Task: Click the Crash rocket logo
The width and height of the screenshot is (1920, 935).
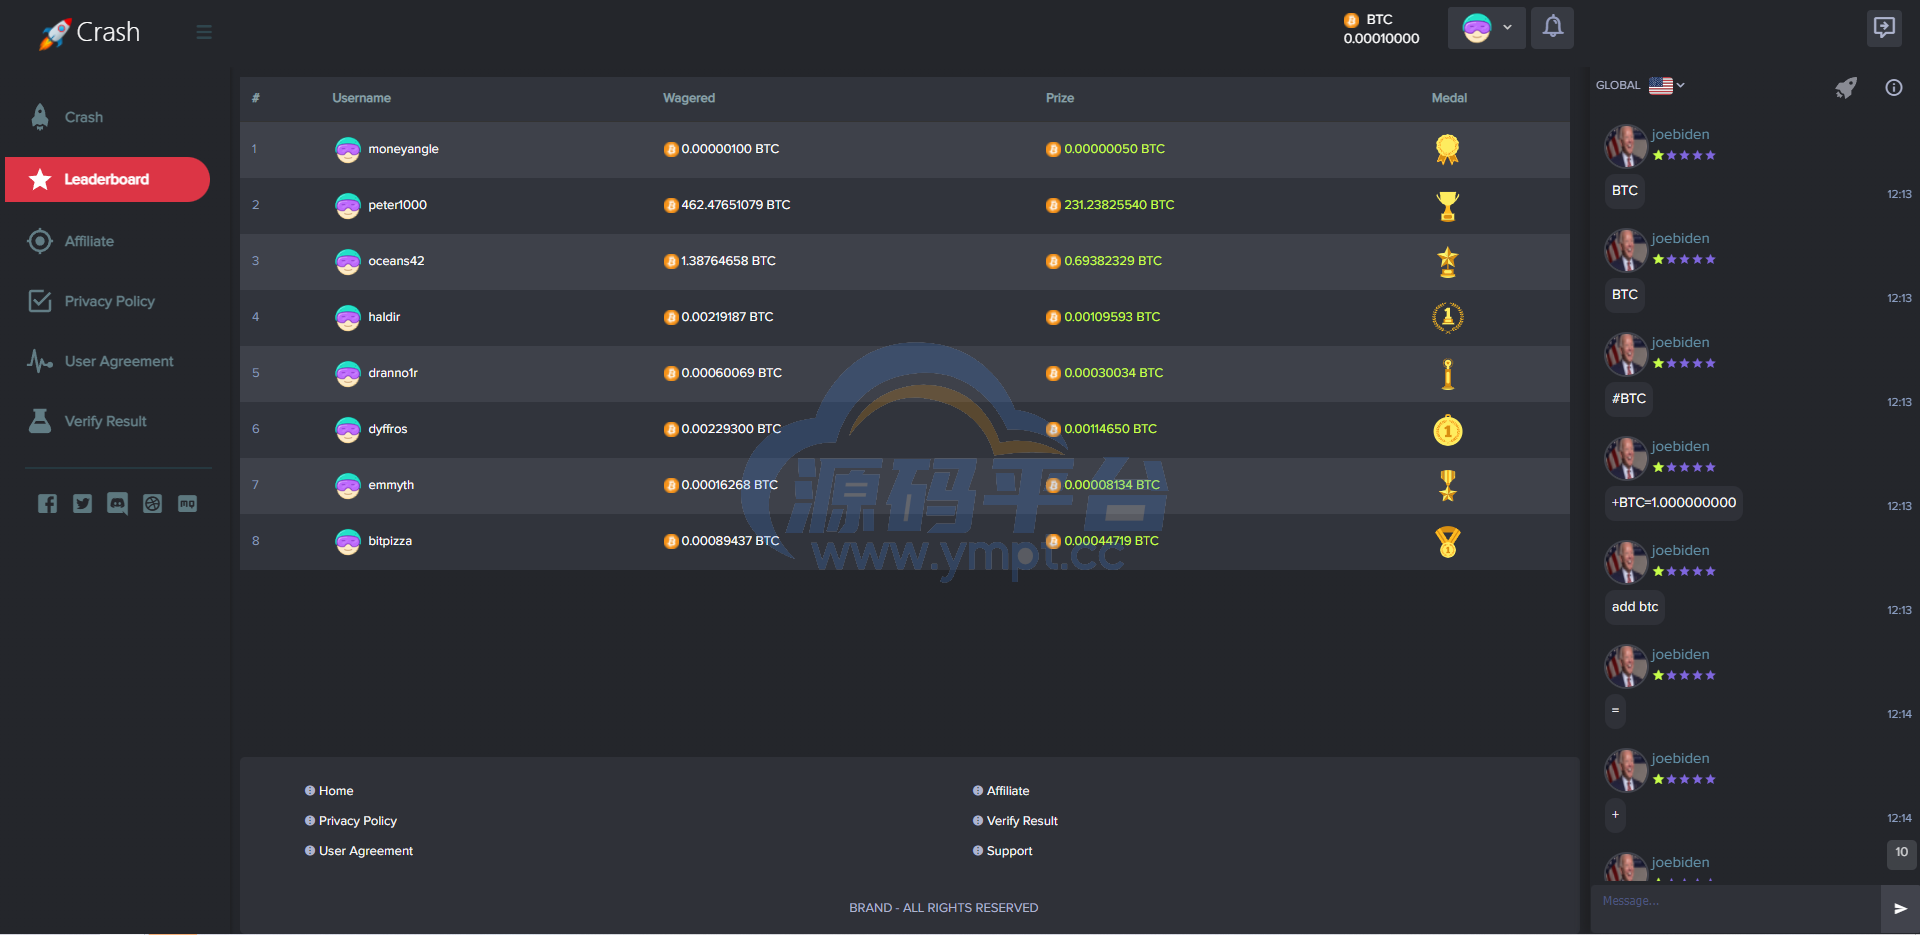Action: (89, 33)
